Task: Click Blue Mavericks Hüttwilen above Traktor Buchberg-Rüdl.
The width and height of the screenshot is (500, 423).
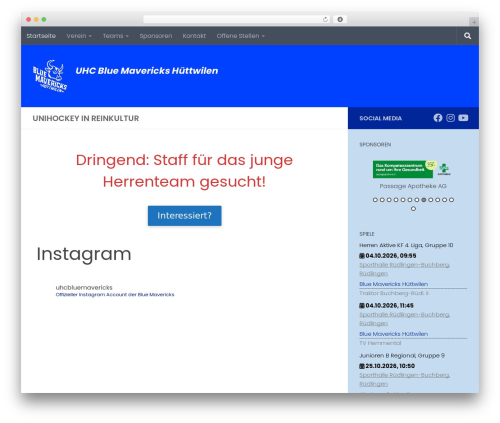Action: click(x=393, y=284)
